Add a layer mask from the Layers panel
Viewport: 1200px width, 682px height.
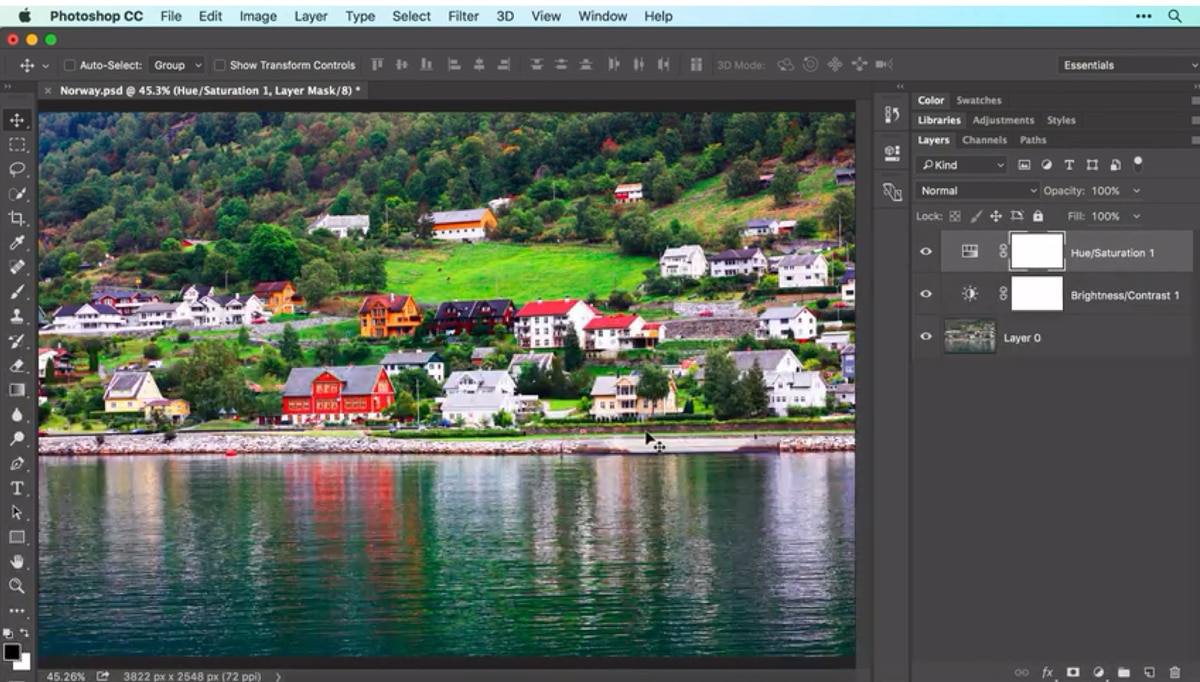coord(1073,672)
